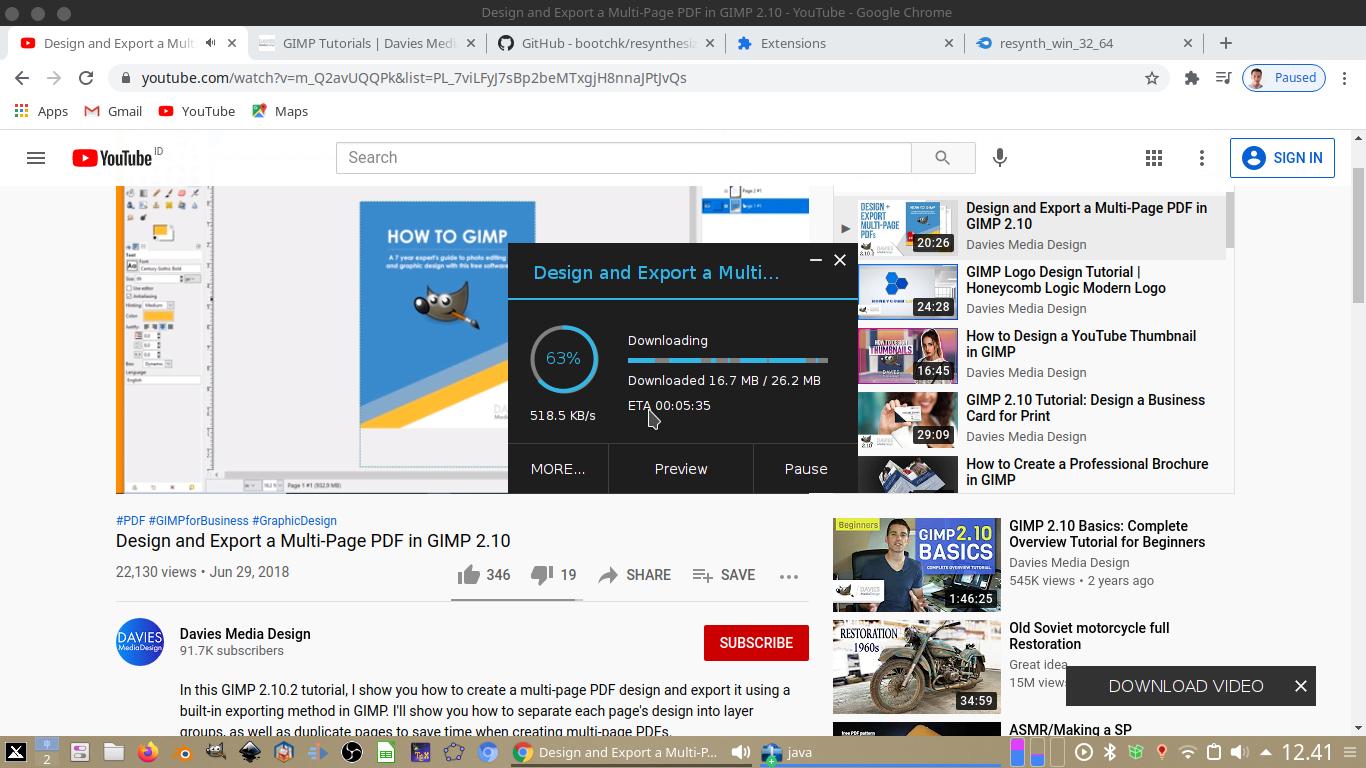Screen dimensions: 1366x768
Task: Open the clipboard tray icon
Action: pyautogui.click(x=1214, y=752)
